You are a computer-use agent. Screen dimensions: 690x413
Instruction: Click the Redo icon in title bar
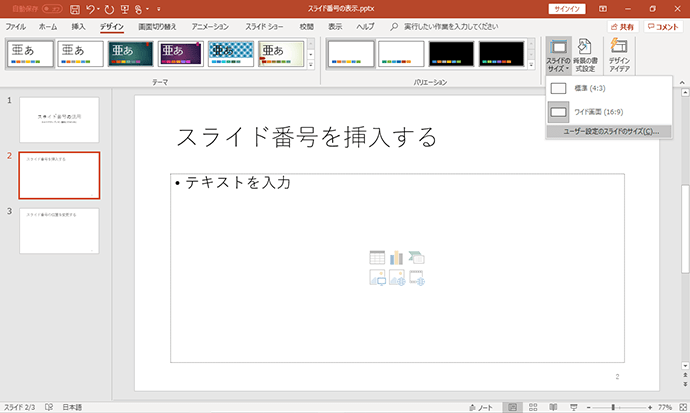pyautogui.click(x=109, y=9)
